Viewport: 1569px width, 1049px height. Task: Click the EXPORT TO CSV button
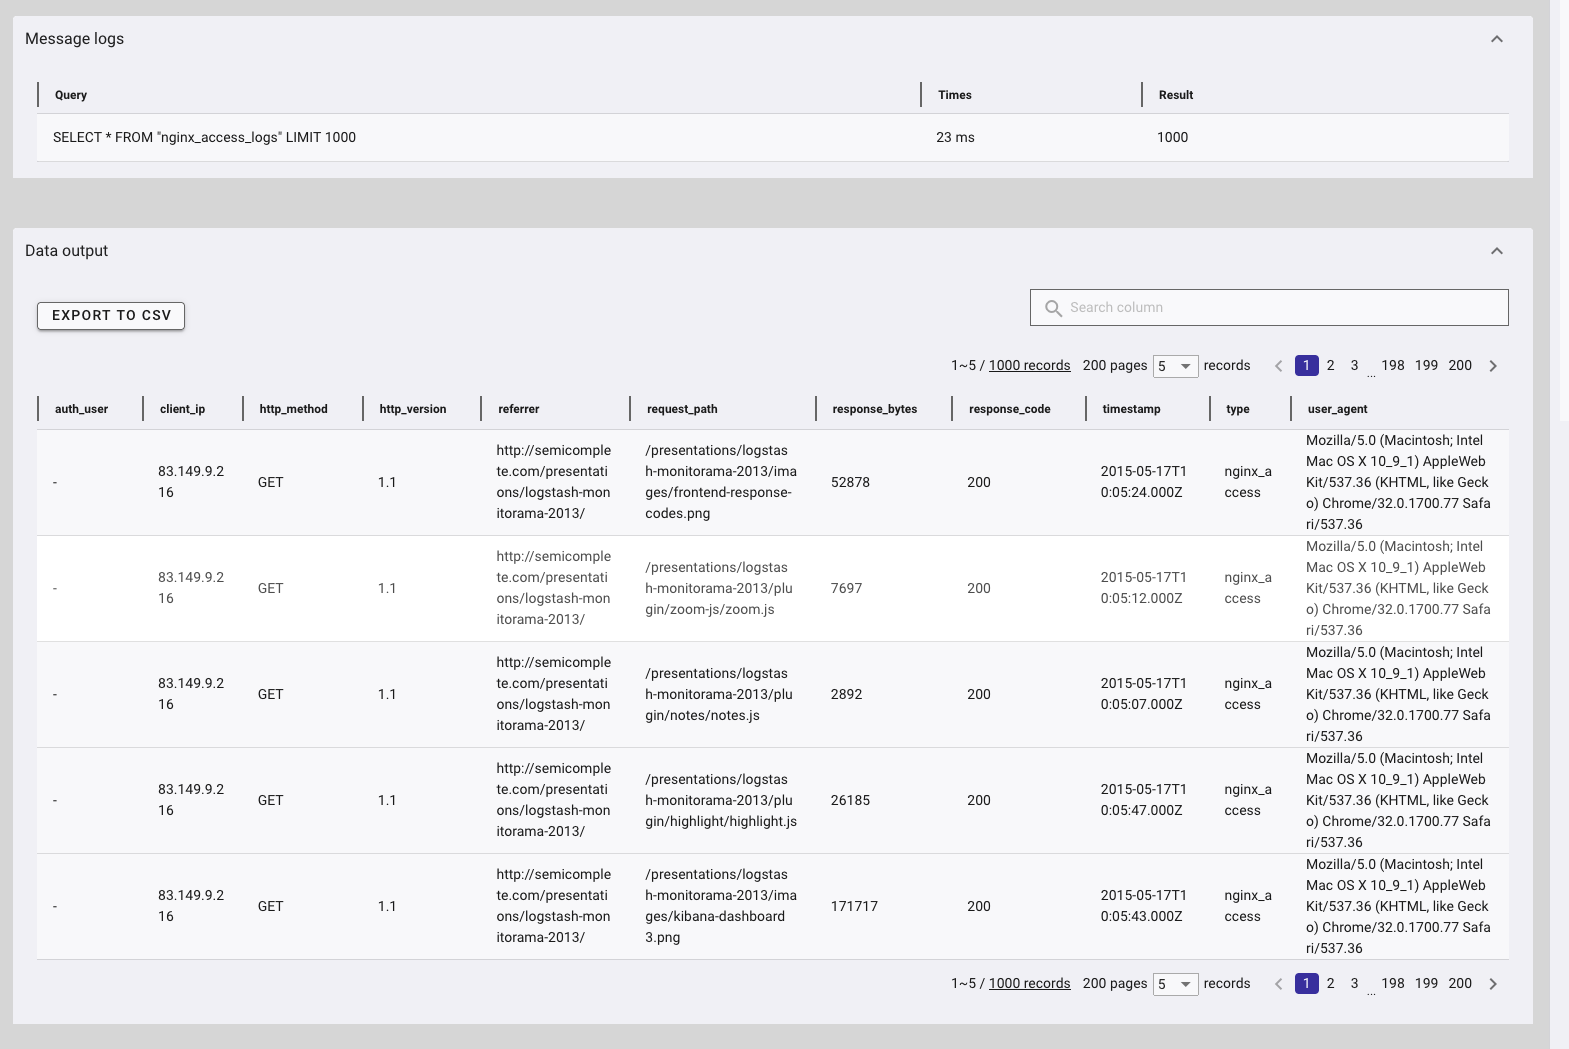pyautogui.click(x=111, y=316)
